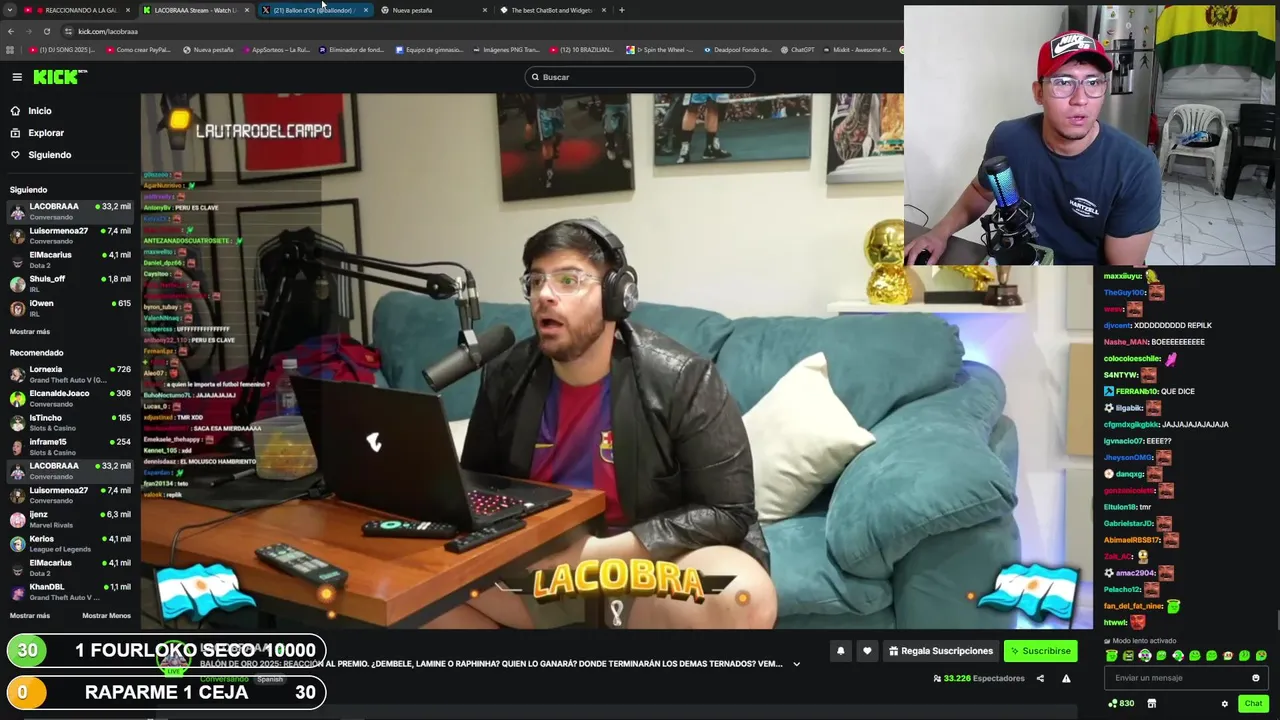
Task: Open Equipo de gimnasio bookmark
Action: 429,50
